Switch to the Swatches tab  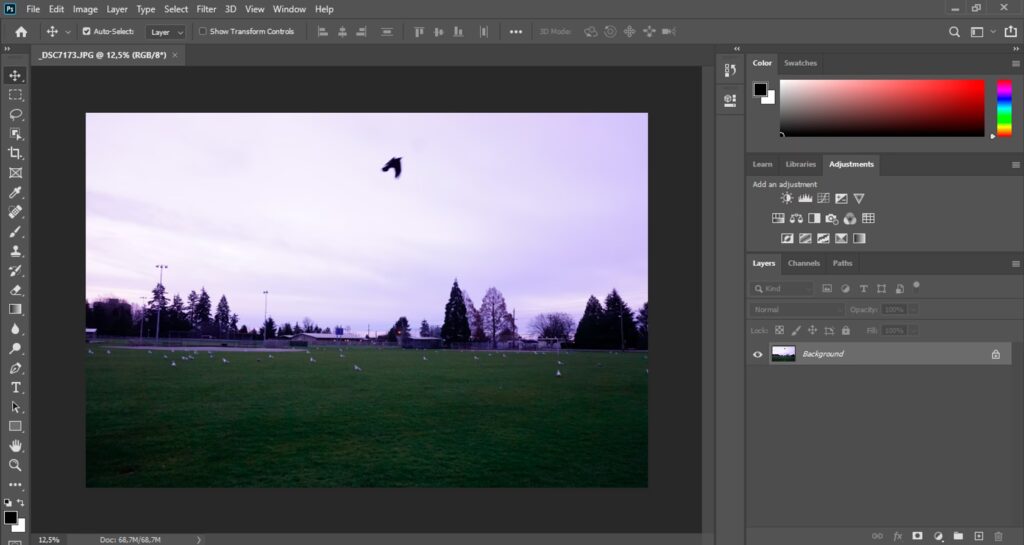click(x=800, y=63)
